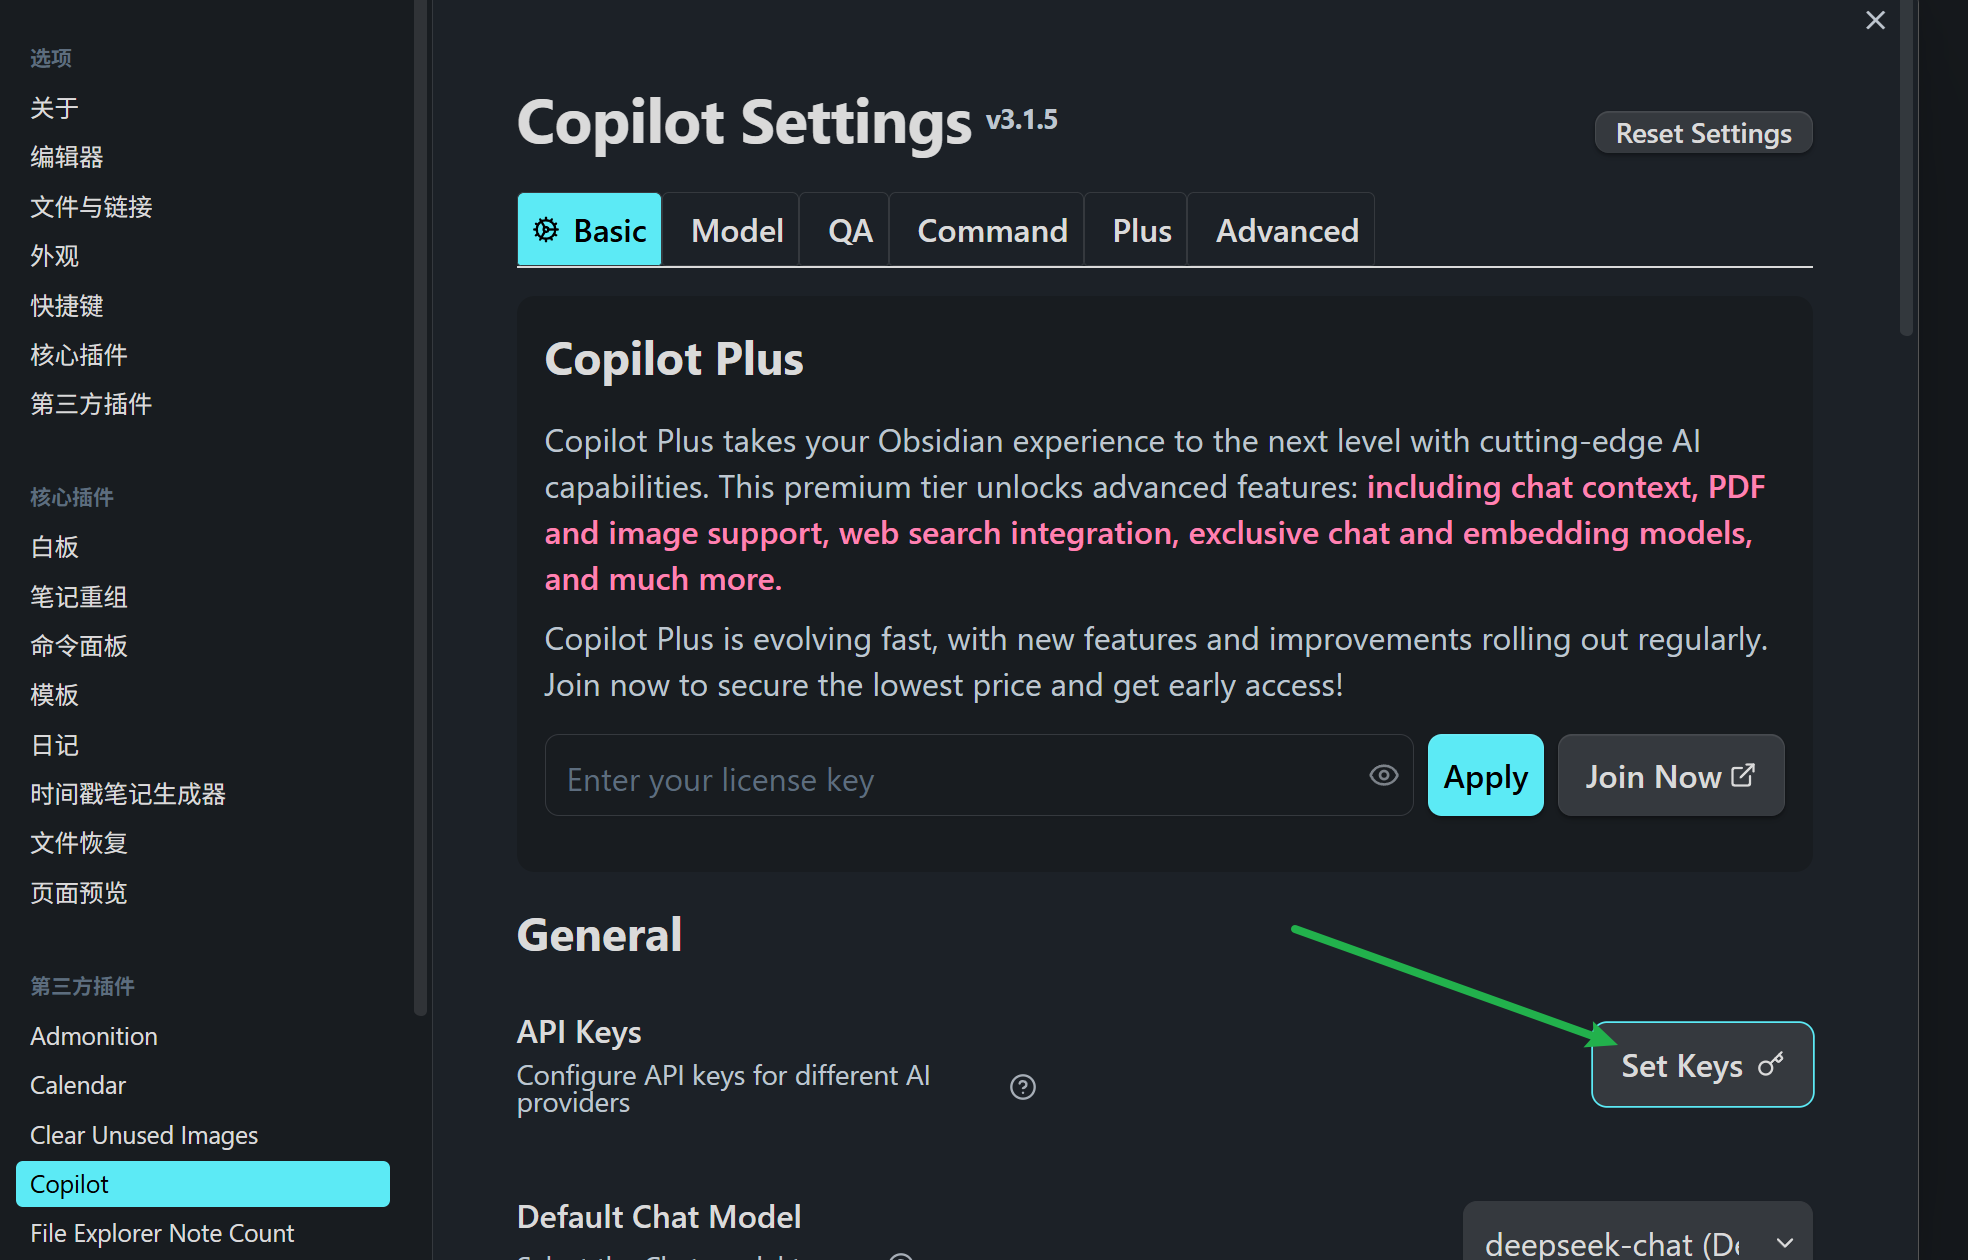Screen dimensions: 1968x1260
Task: Open the Advanced tab
Action: click(x=1287, y=231)
